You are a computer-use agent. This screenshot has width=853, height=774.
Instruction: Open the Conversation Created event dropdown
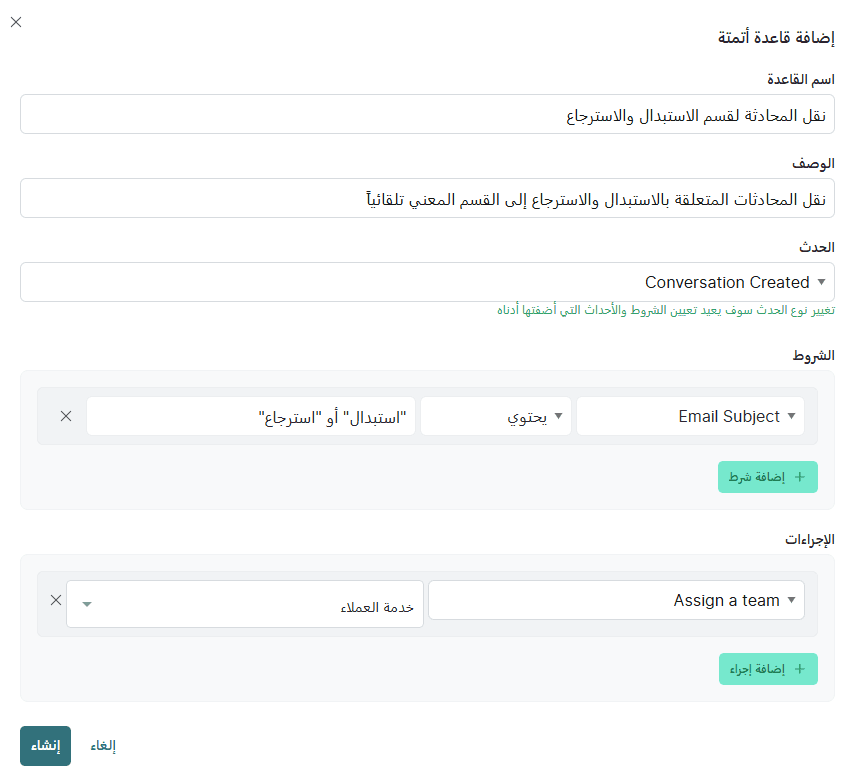pos(427,282)
